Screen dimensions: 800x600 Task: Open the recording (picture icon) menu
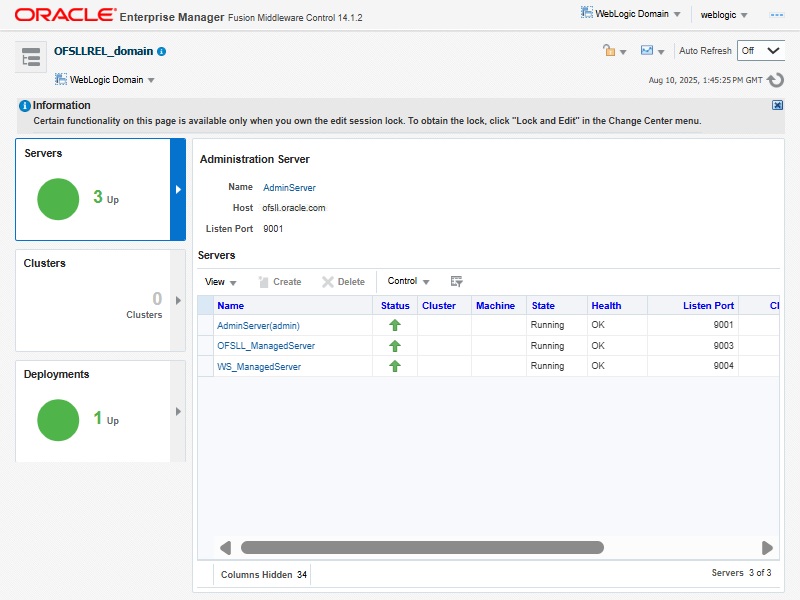pos(652,51)
